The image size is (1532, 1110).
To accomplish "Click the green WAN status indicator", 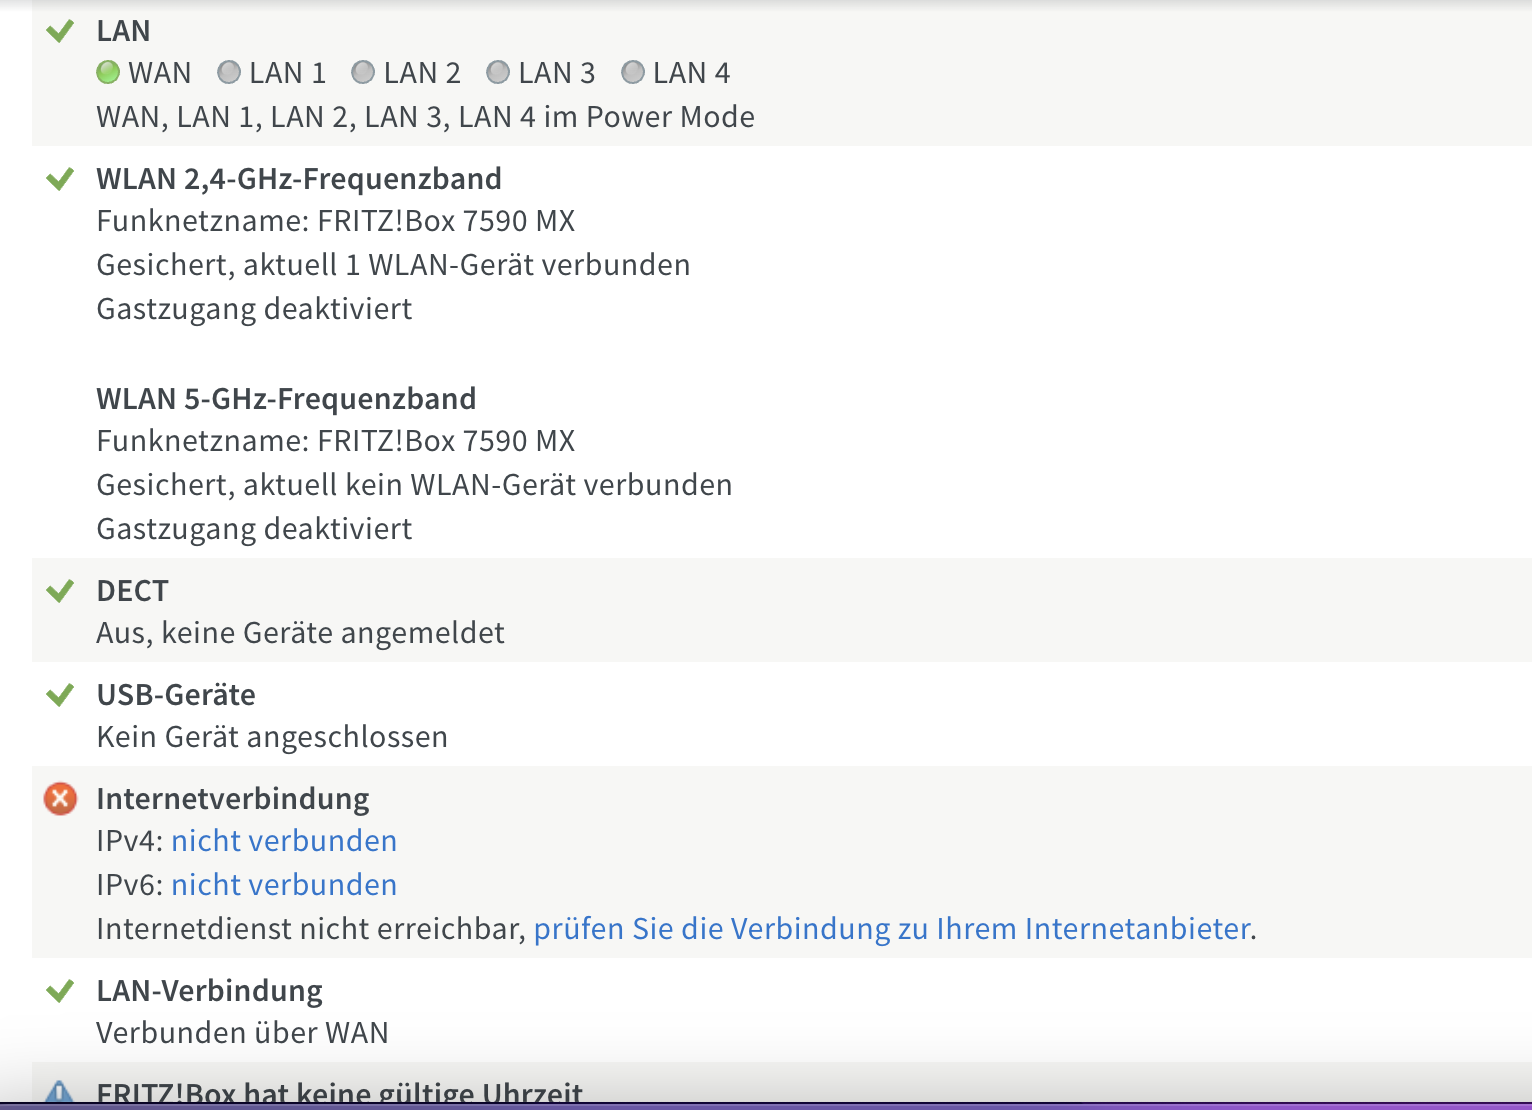I will coord(108,72).
